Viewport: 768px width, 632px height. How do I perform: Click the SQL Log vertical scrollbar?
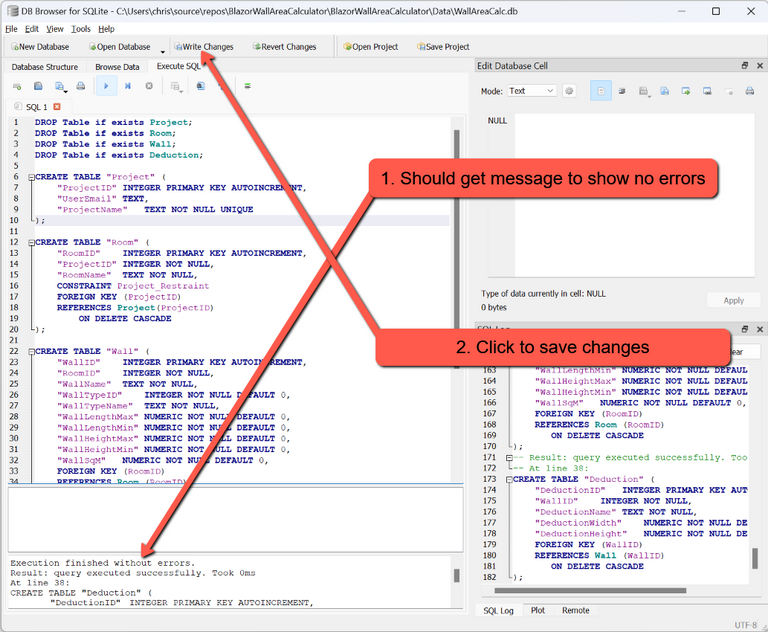coord(755,559)
